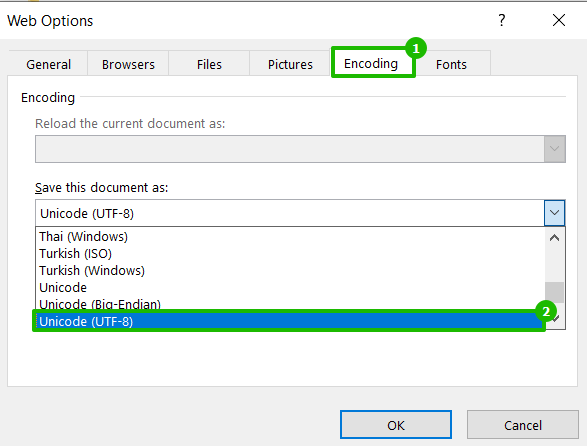Open the Browsers tab
The width and height of the screenshot is (587, 446).
[128, 64]
